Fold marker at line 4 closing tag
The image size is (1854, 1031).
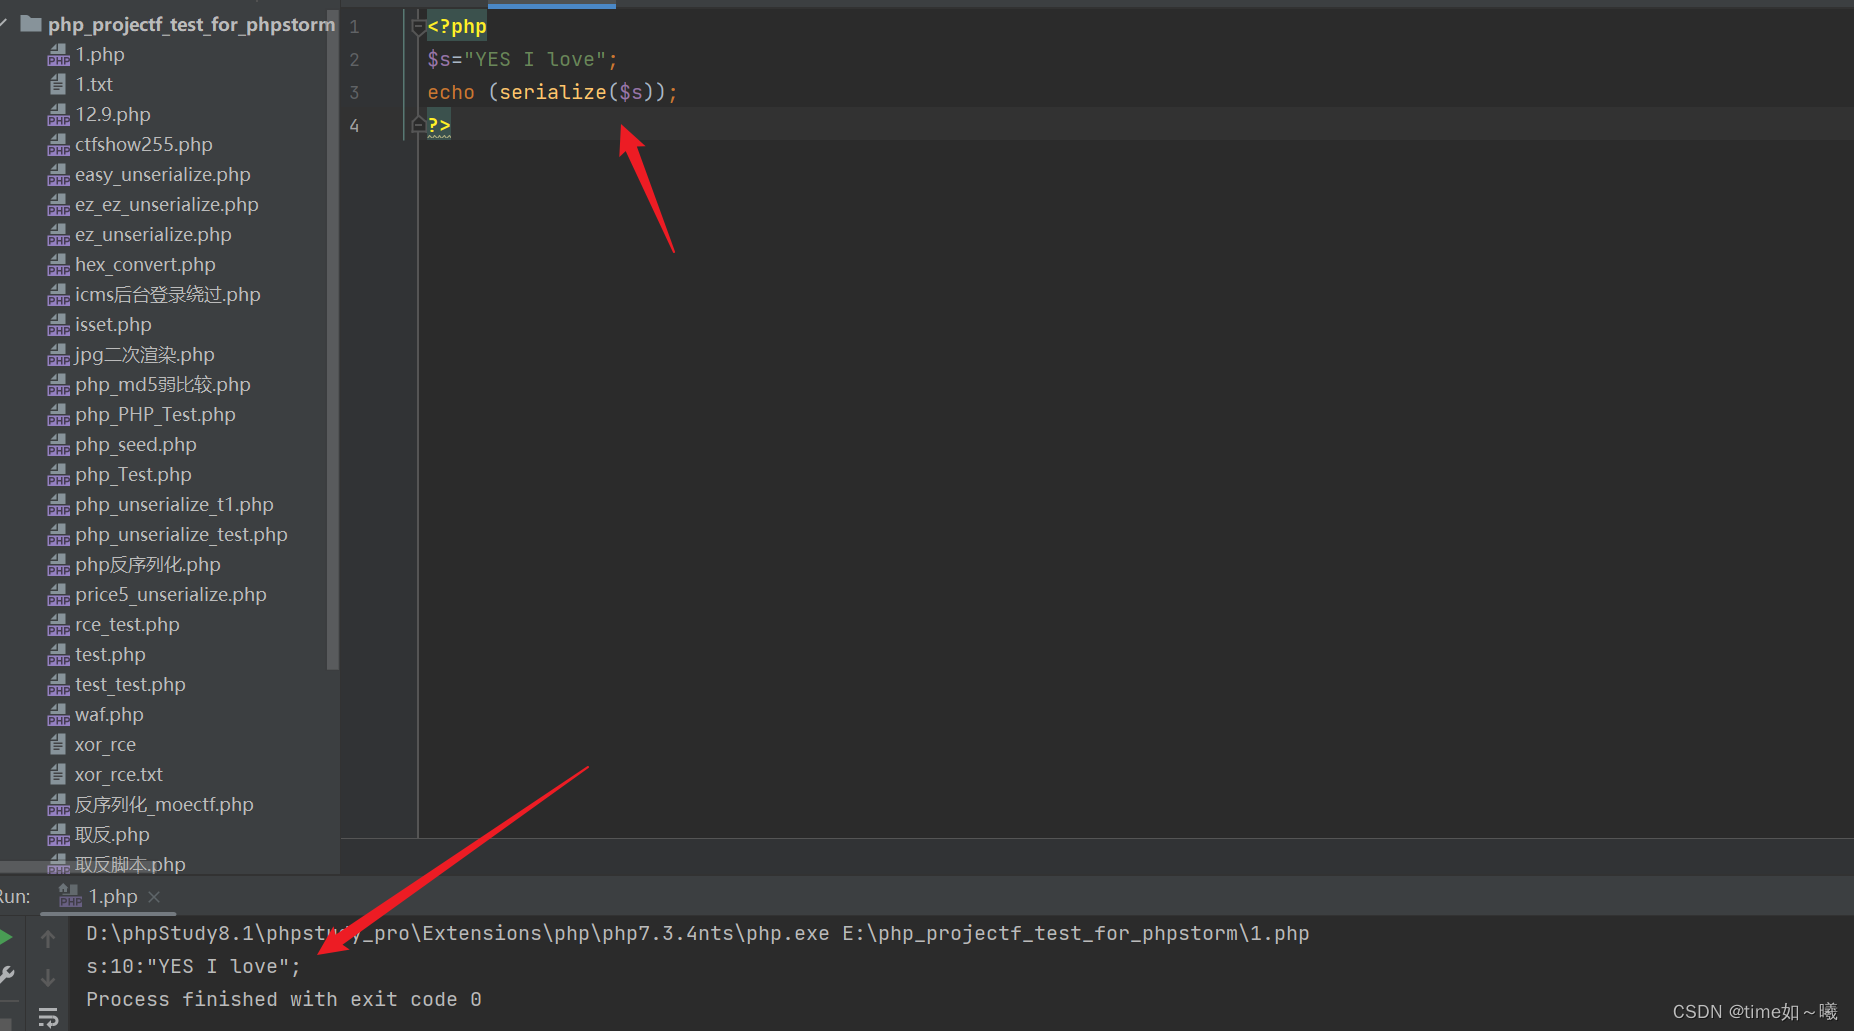(418, 125)
